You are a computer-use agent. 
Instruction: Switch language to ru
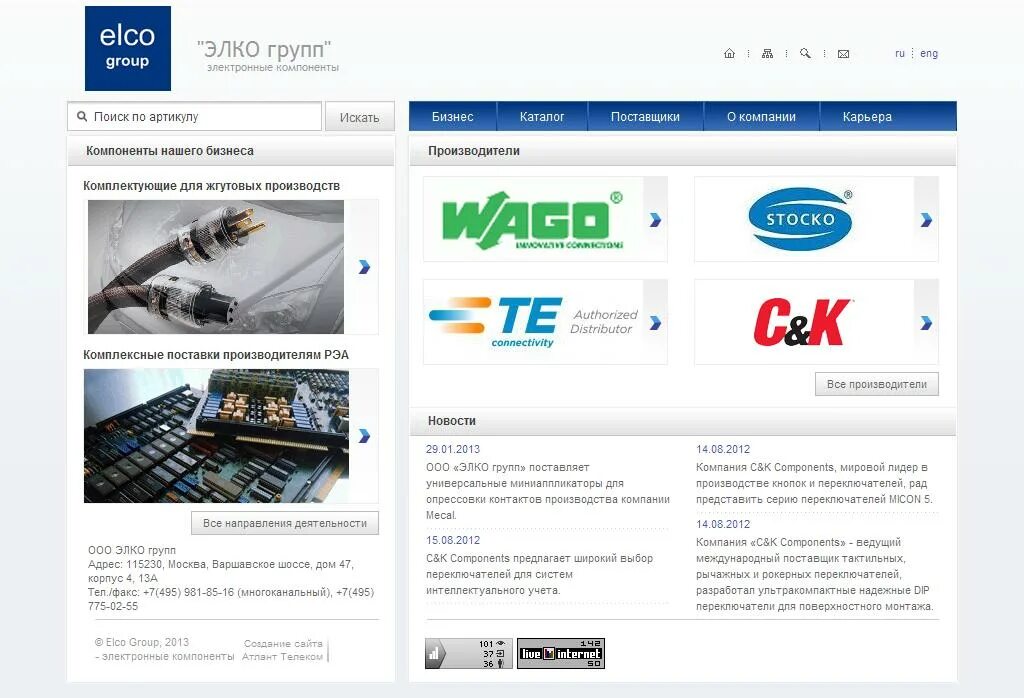point(900,54)
